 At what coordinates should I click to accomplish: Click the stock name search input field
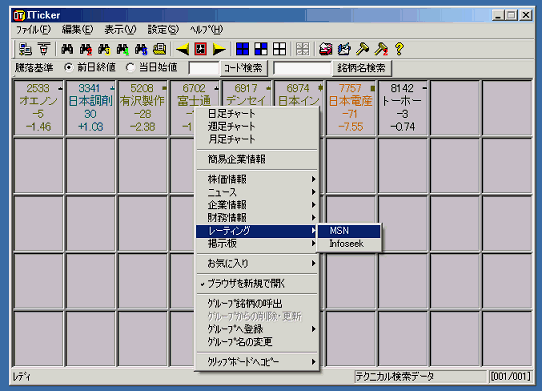tap(302, 68)
